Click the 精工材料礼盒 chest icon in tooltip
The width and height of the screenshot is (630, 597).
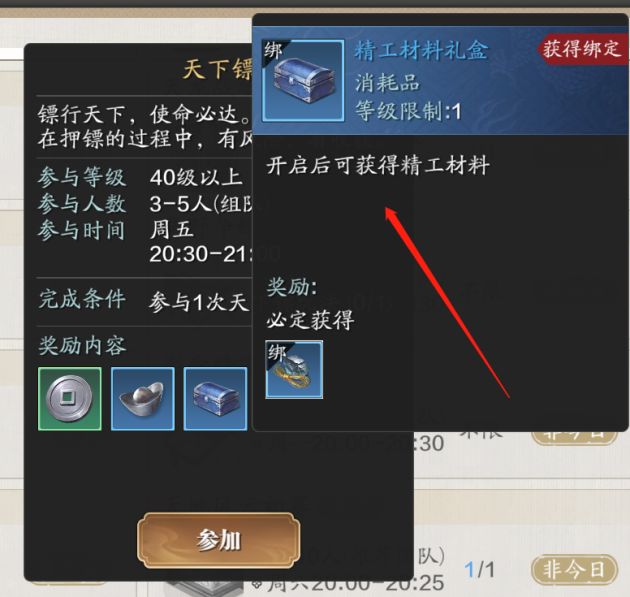click(303, 80)
